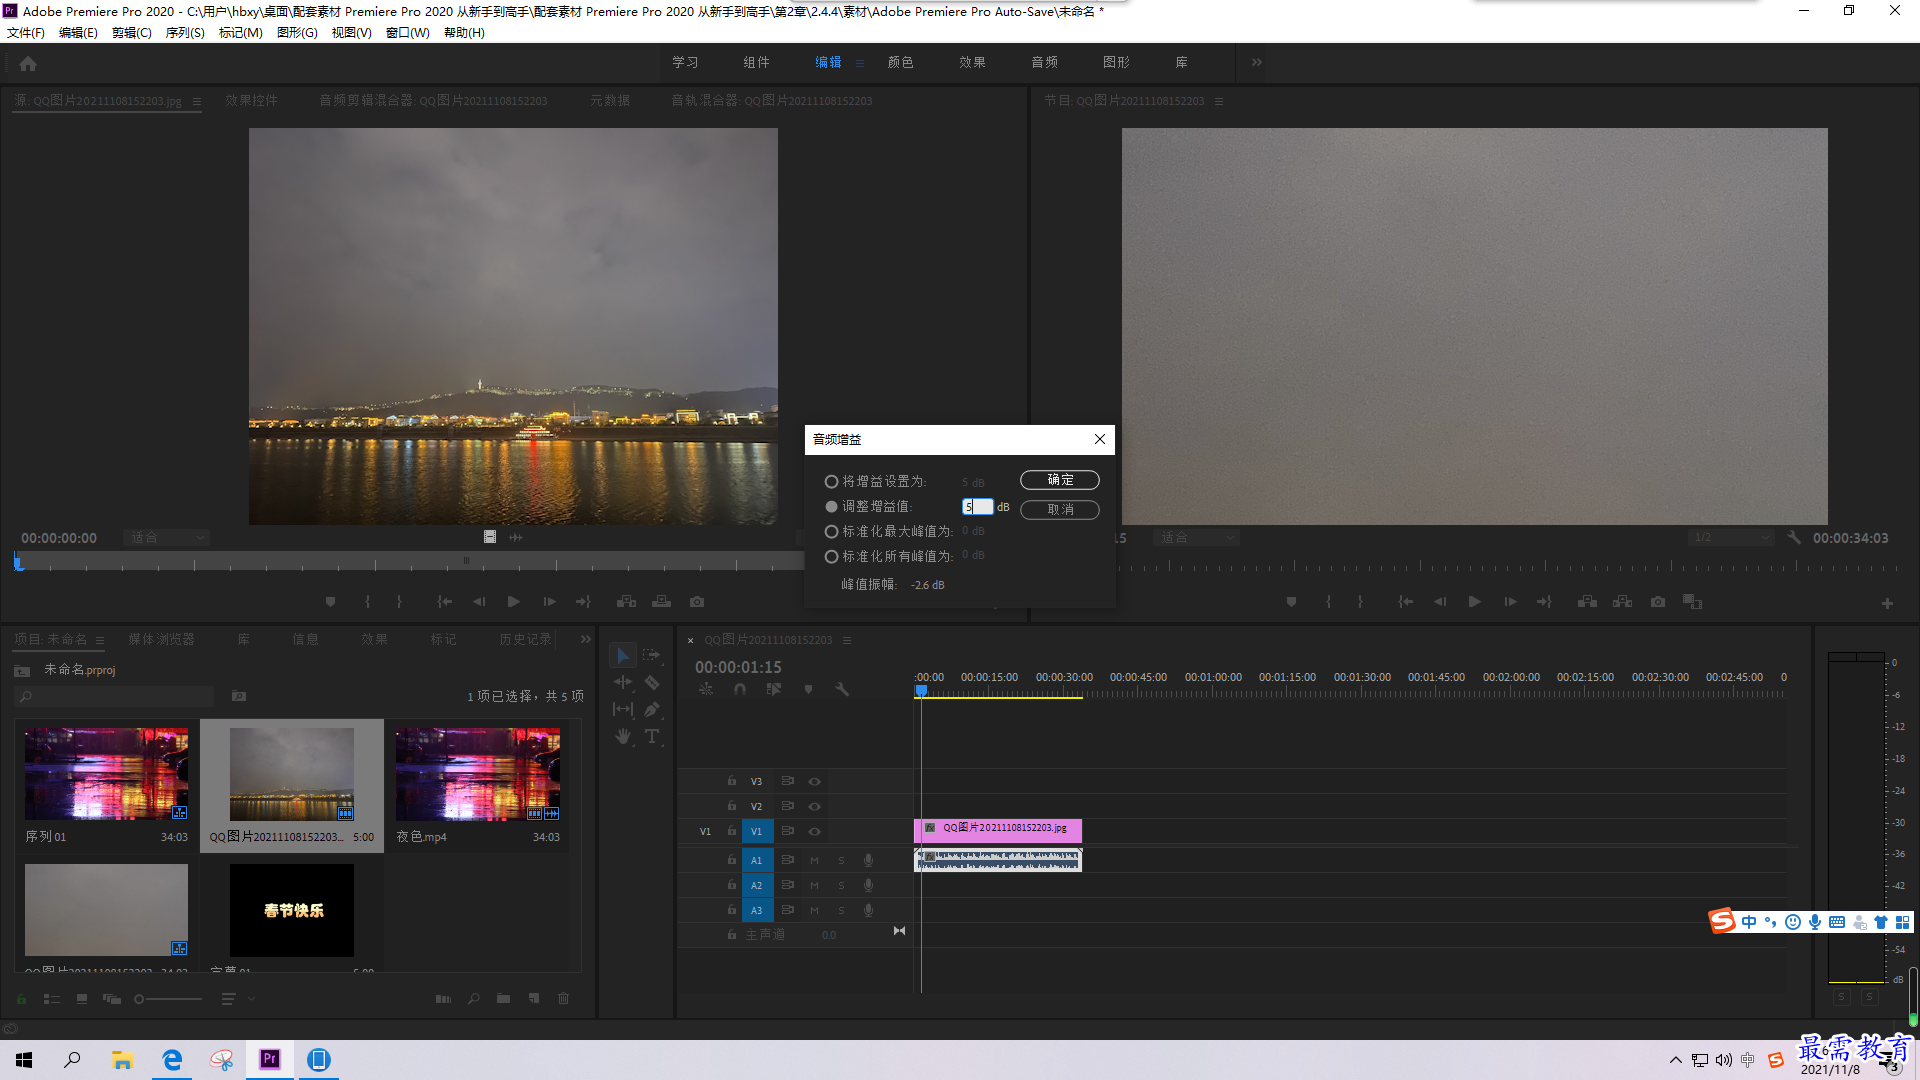The width and height of the screenshot is (1920, 1080).
Task: Open program monitor zoom level dropdown 适合
Action: tap(1196, 538)
